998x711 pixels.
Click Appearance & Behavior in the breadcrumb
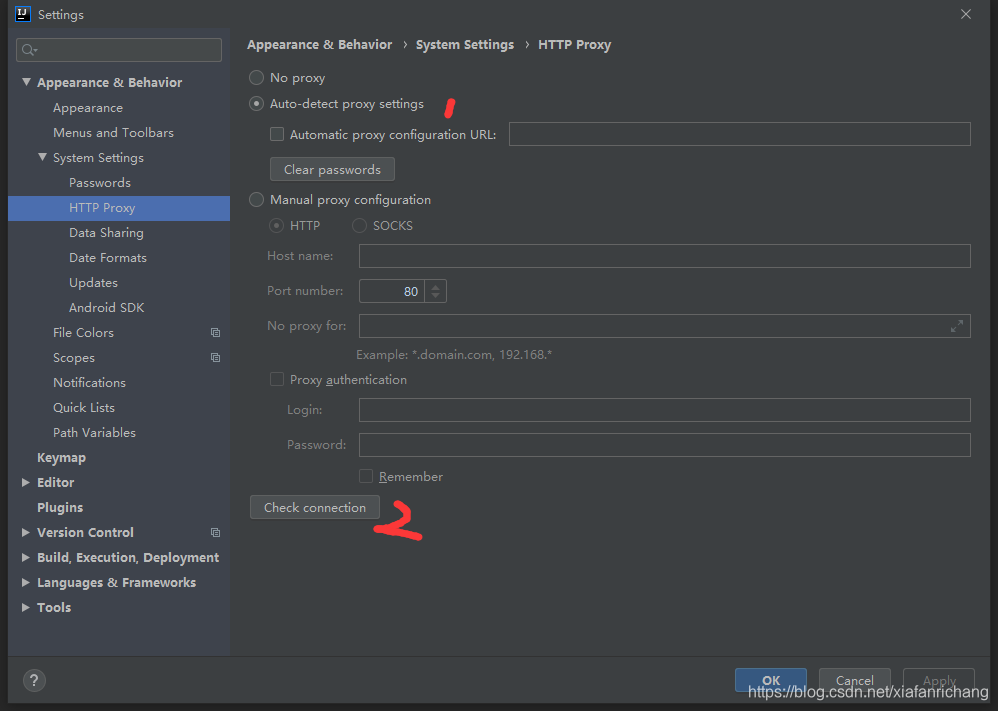tap(320, 45)
